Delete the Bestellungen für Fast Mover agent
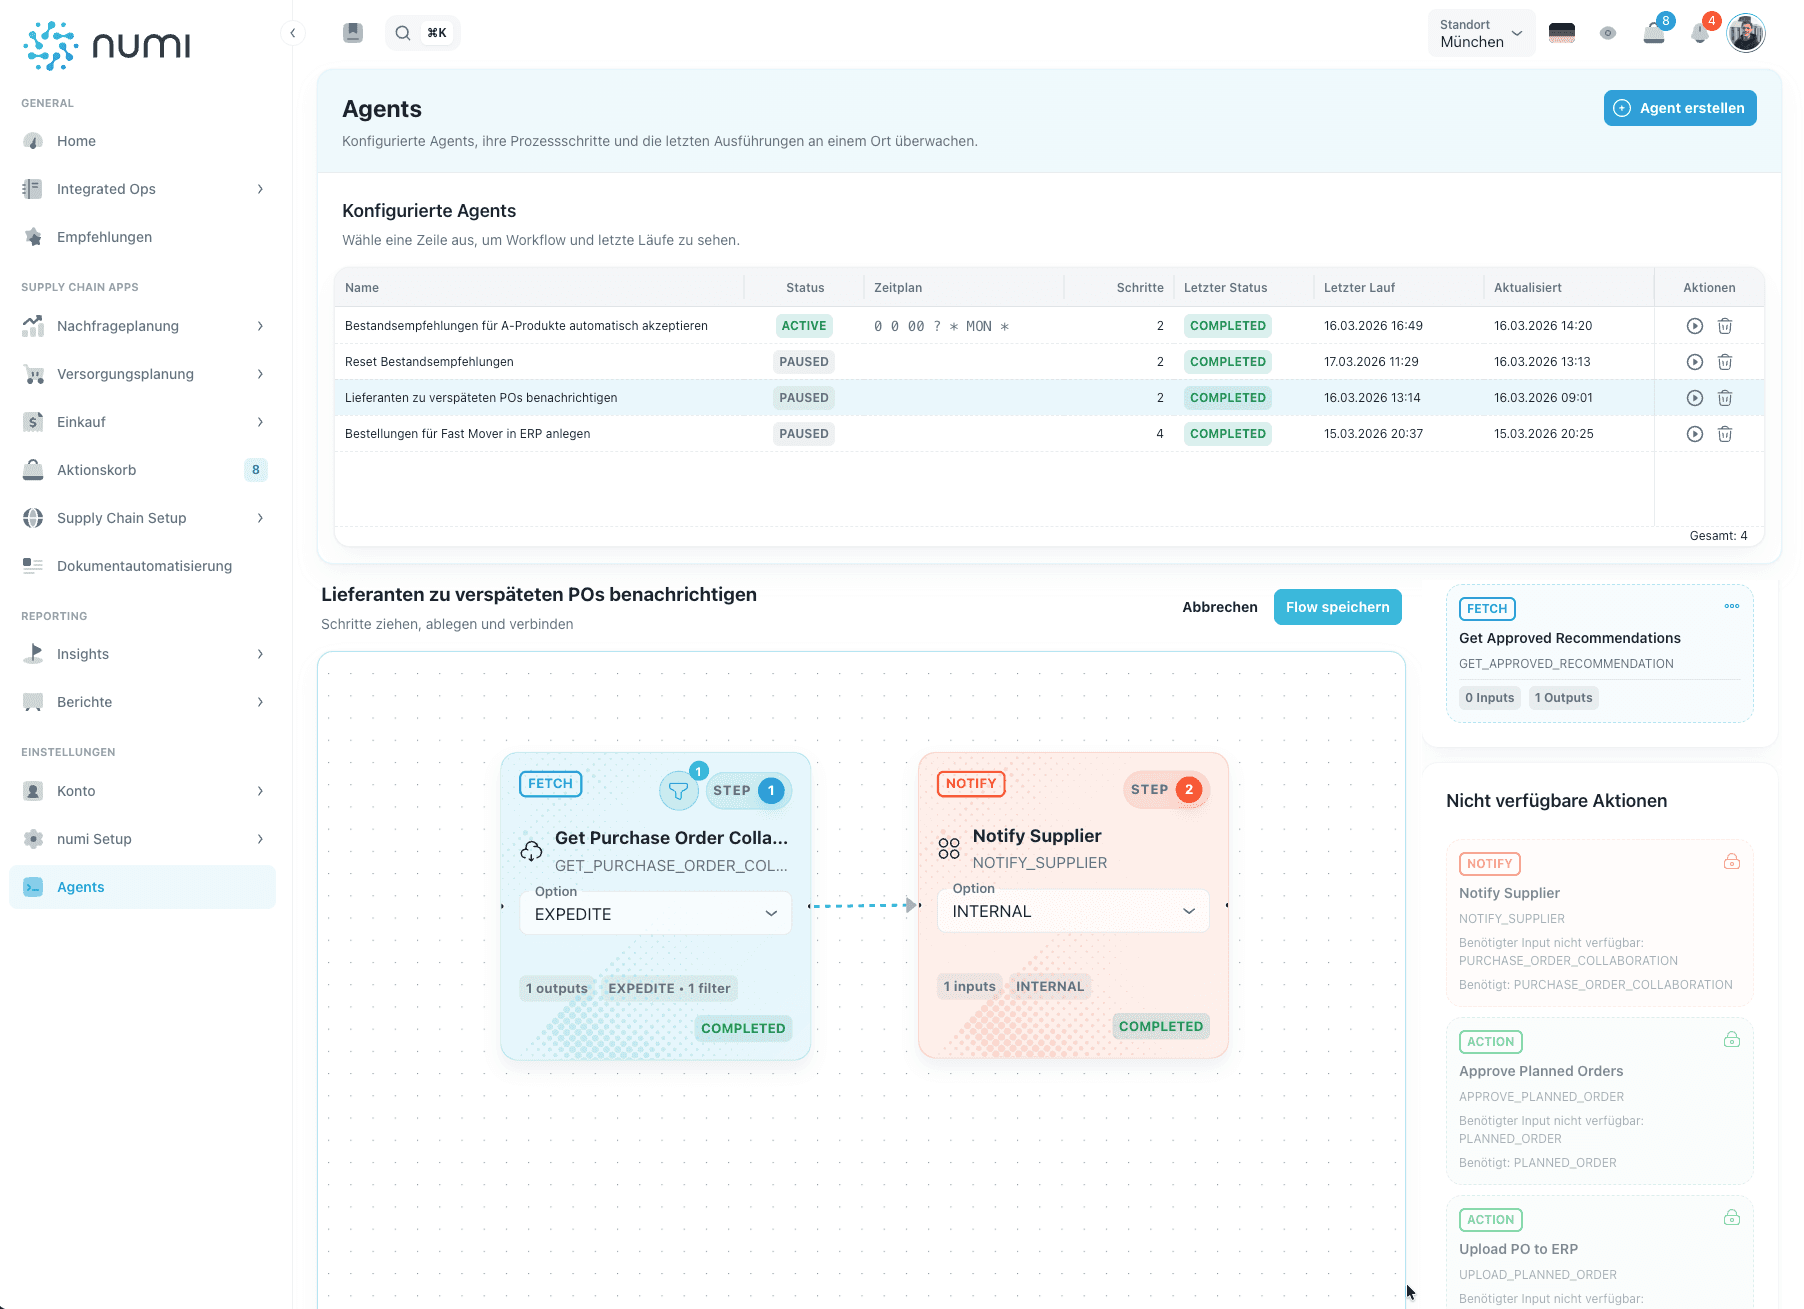The width and height of the screenshot is (1804, 1309). click(1725, 434)
